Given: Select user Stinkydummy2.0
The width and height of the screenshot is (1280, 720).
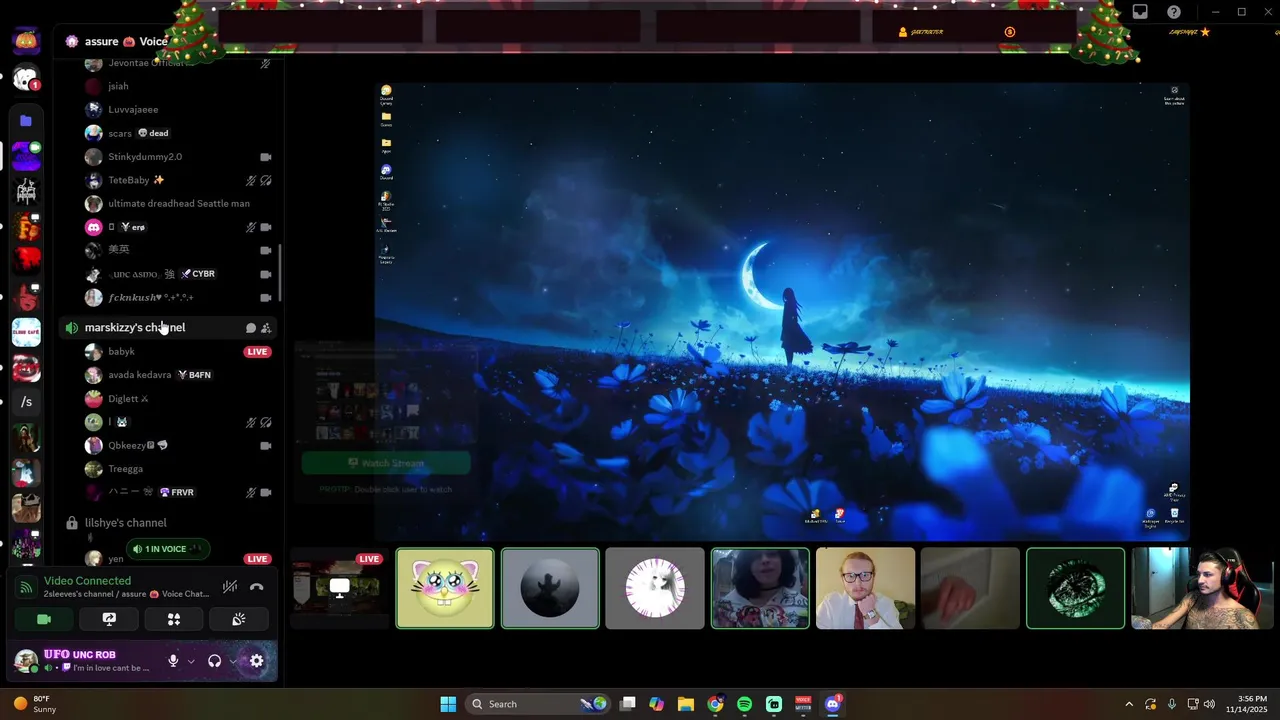Looking at the screenshot, I should tap(145, 157).
